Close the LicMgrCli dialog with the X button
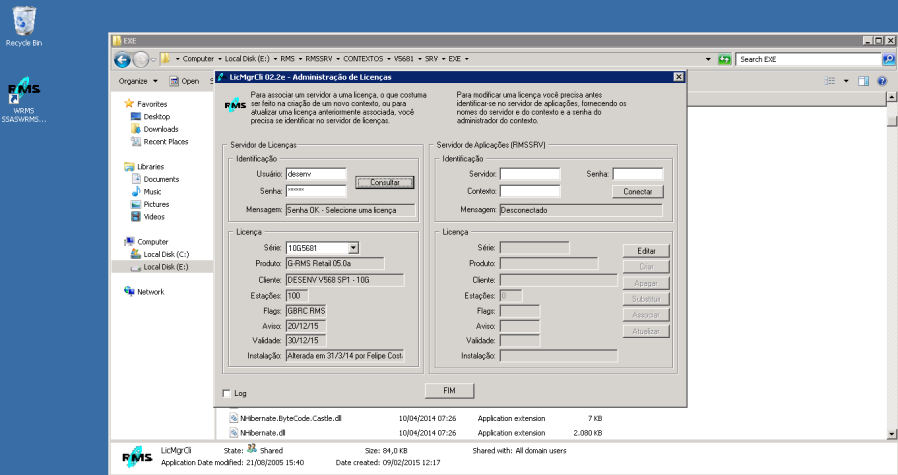This screenshot has width=898, height=475. tap(678, 77)
